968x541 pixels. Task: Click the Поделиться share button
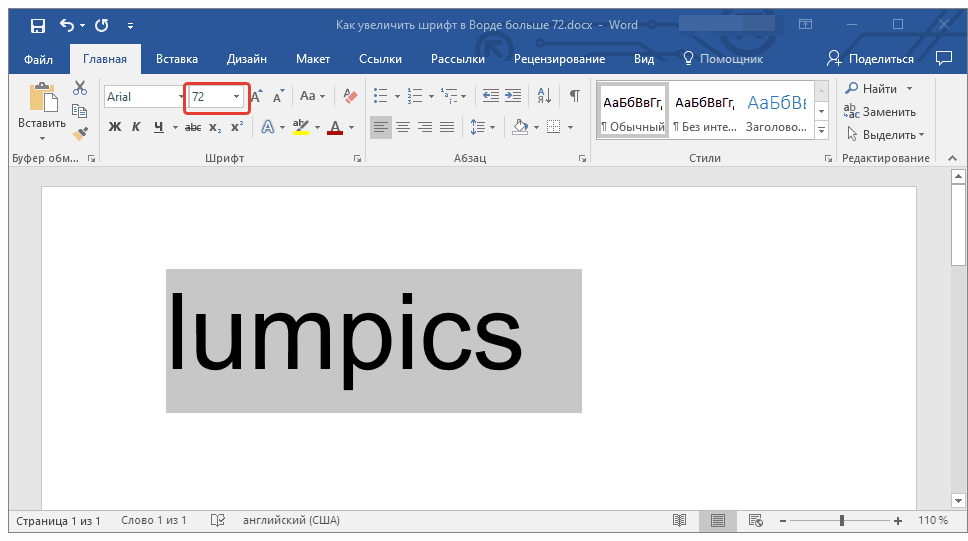point(871,59)
